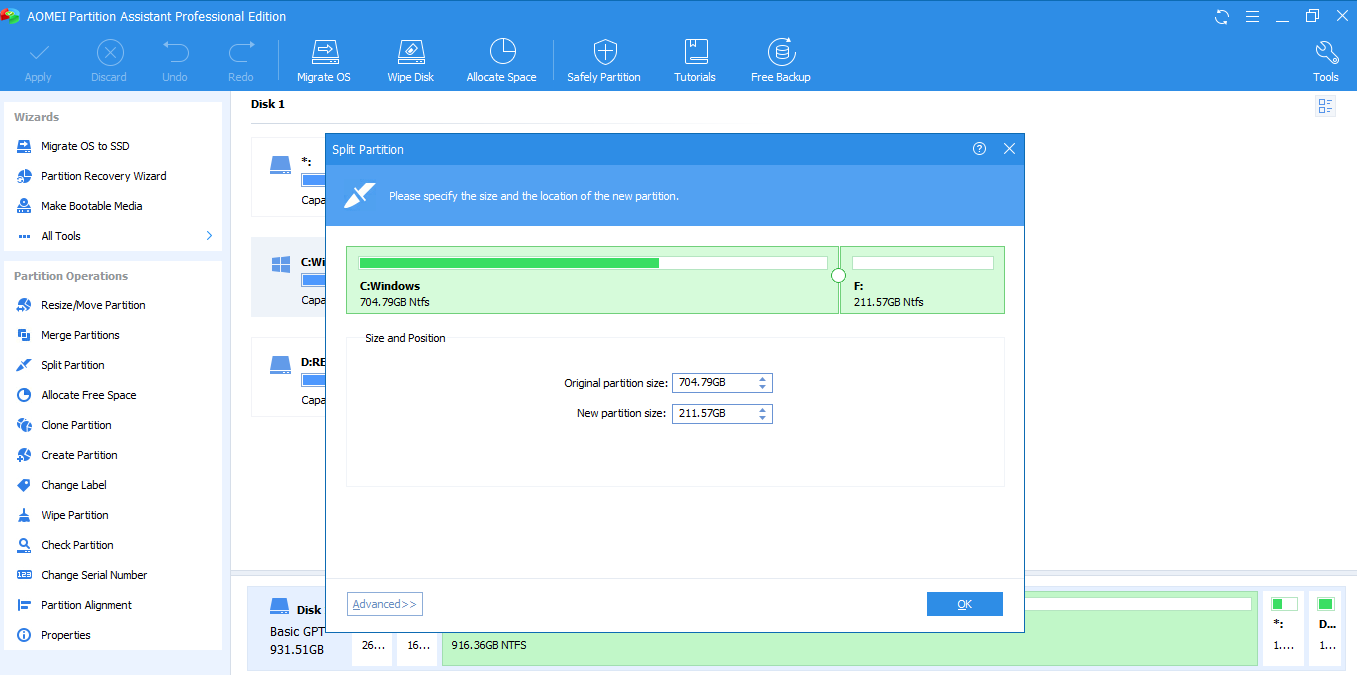Open the Tutorials icon
This screenshot has height=675, width=1357.
(x=694, y=60)
